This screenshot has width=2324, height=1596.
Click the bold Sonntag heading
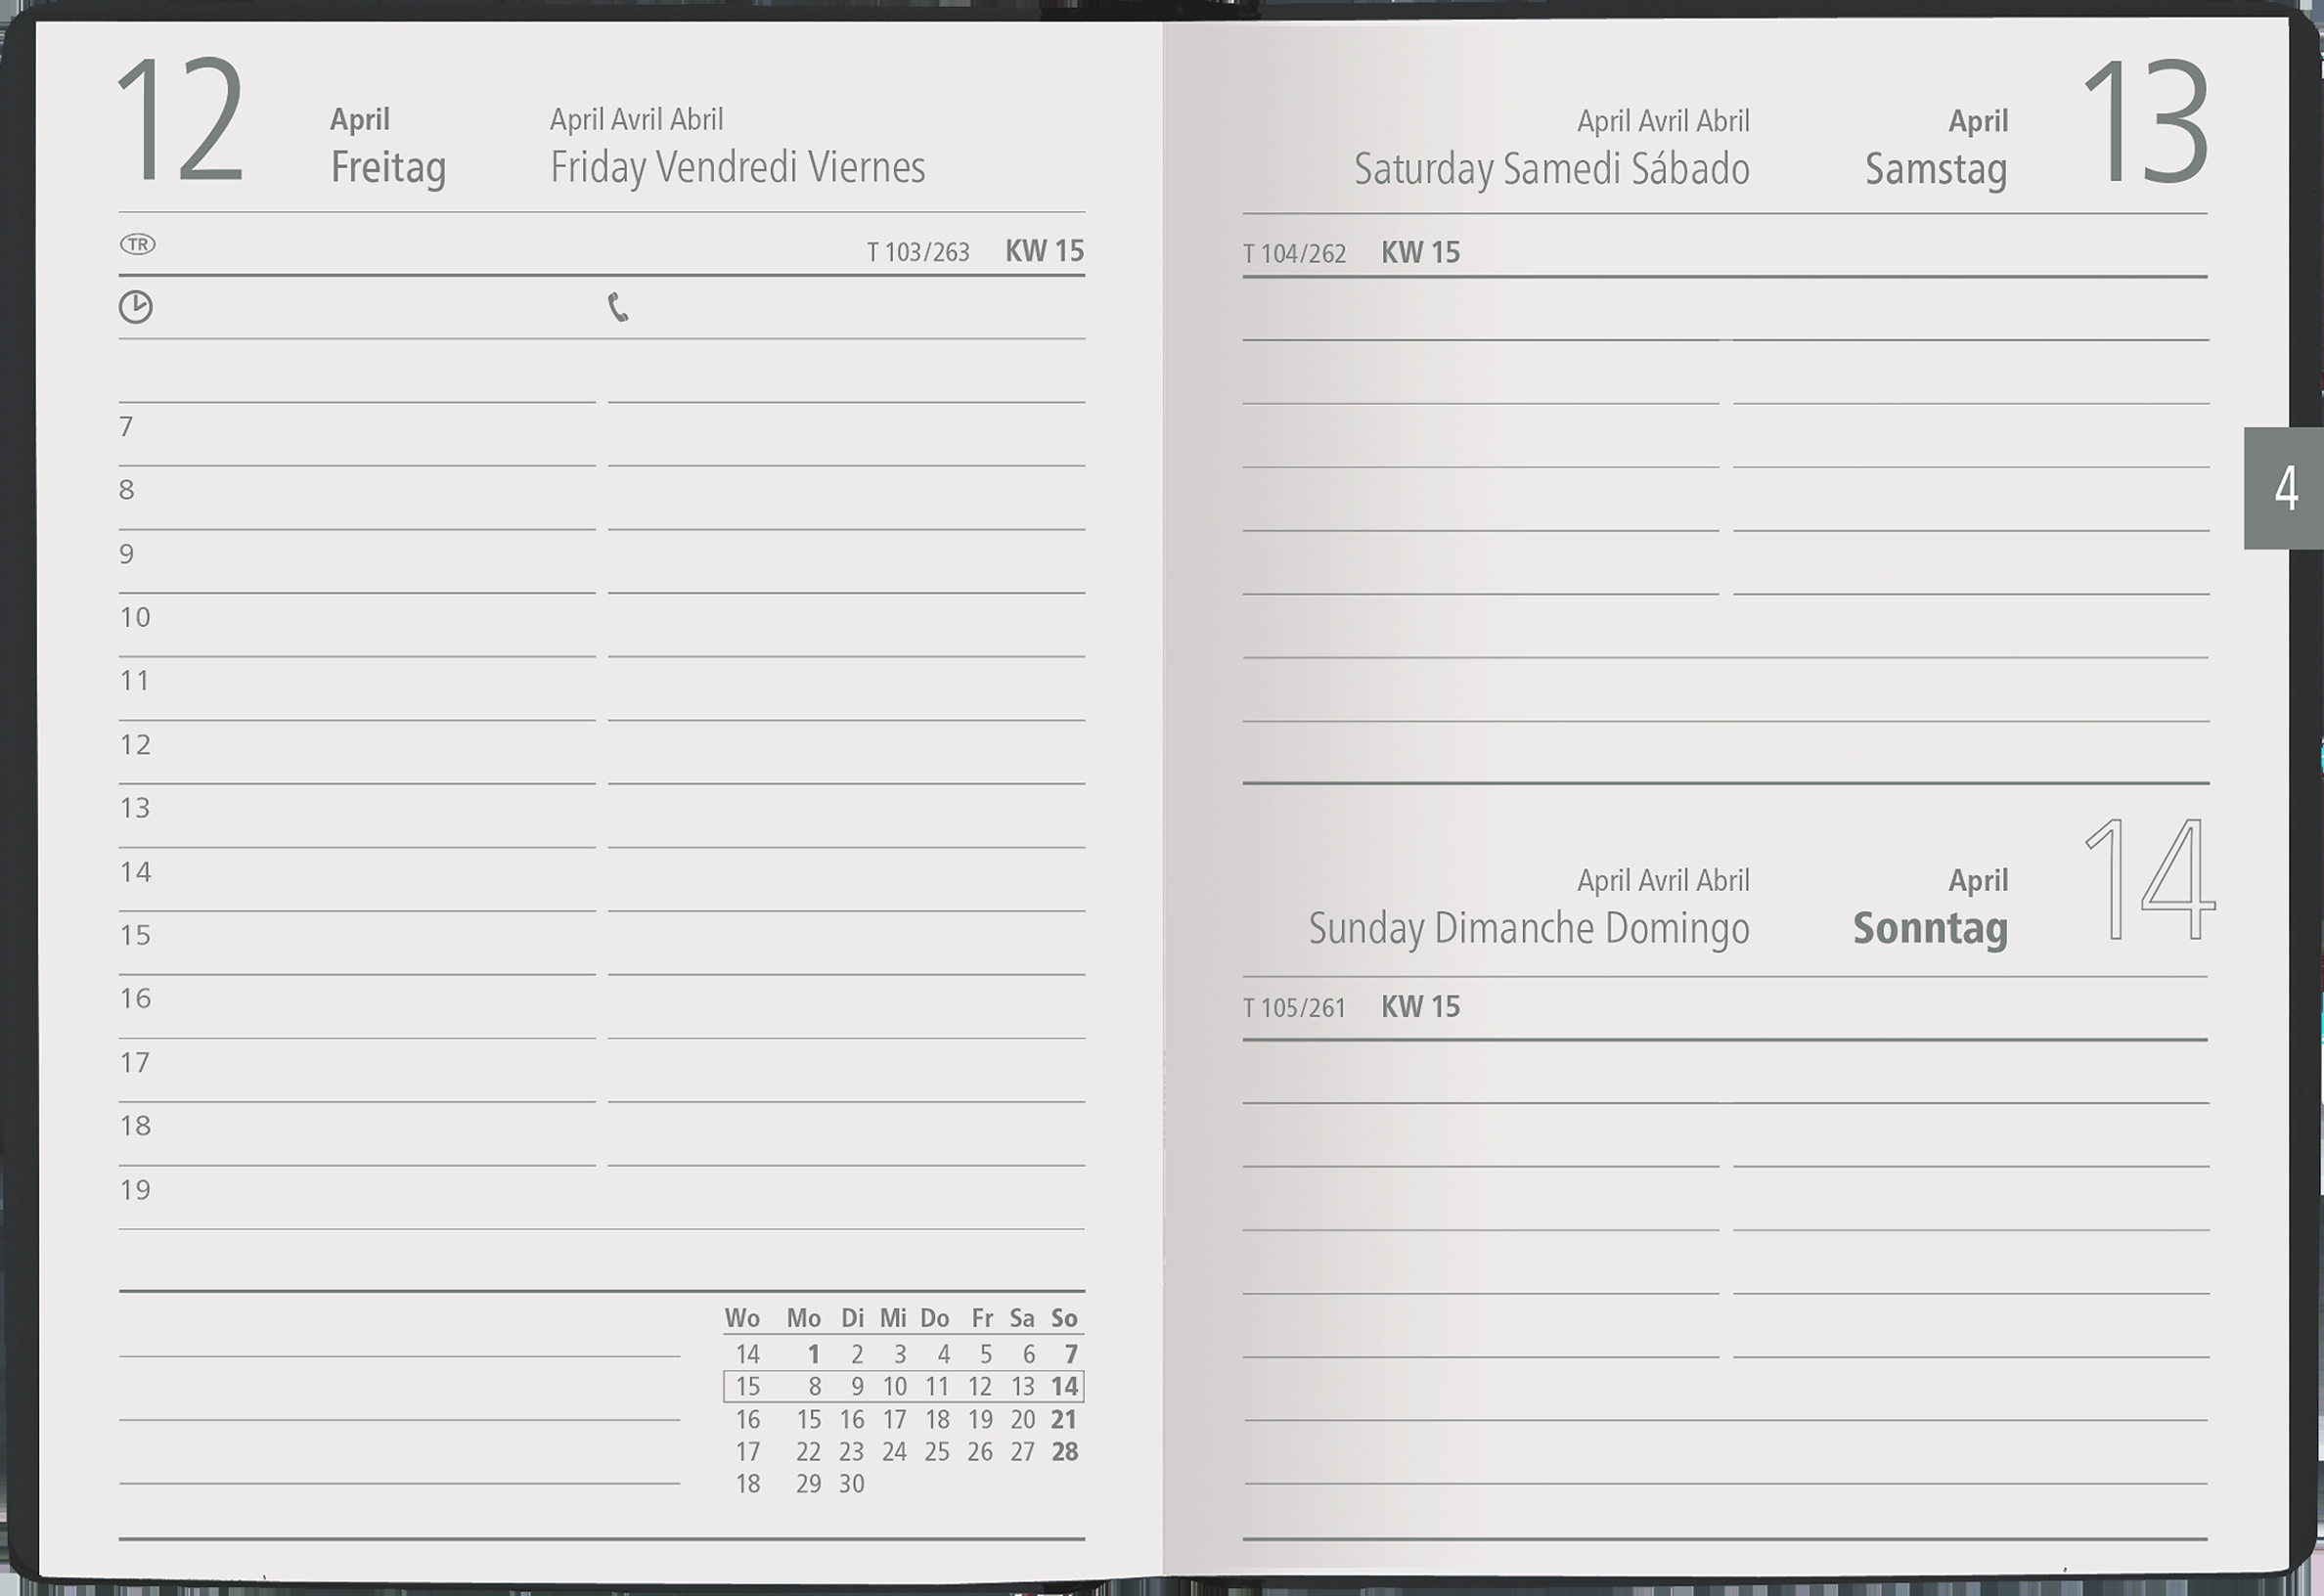coord(1929,928)
